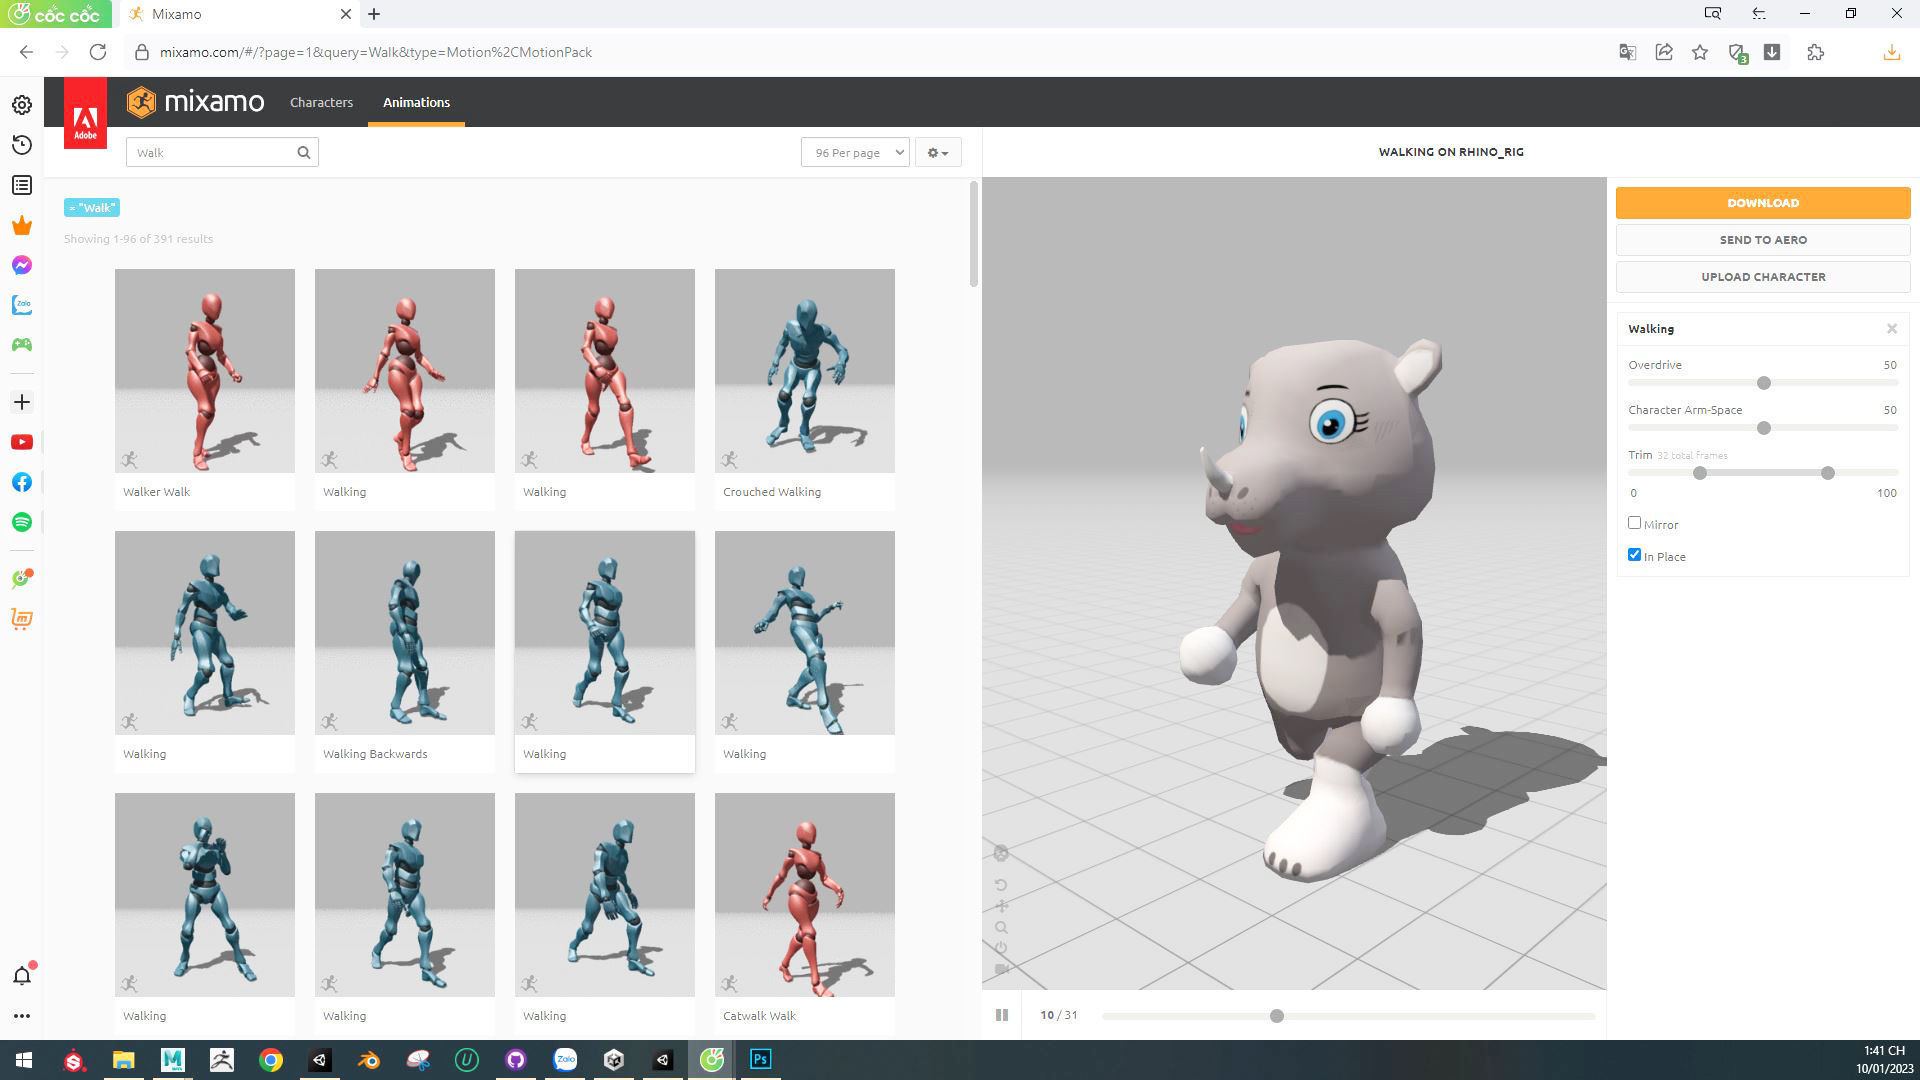Click the UPLOAD CHARACTER button
The height and width of the screenshot is (1080, 1920).
tap(1763, 277)
